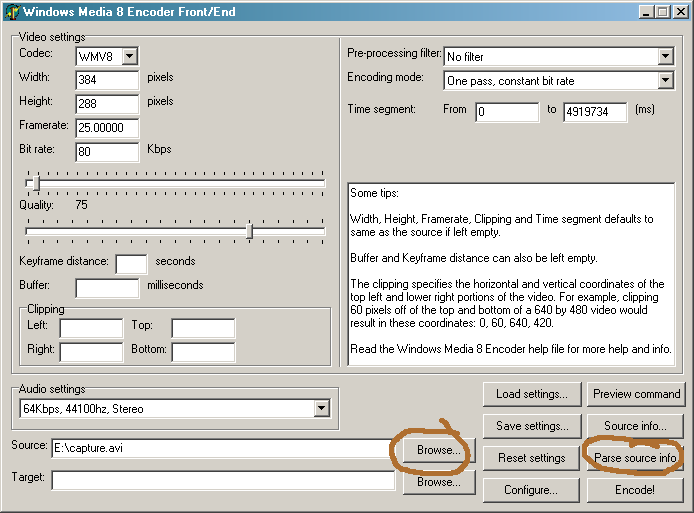
Task: Click the Source path field
Action: (x=223, y=448)
